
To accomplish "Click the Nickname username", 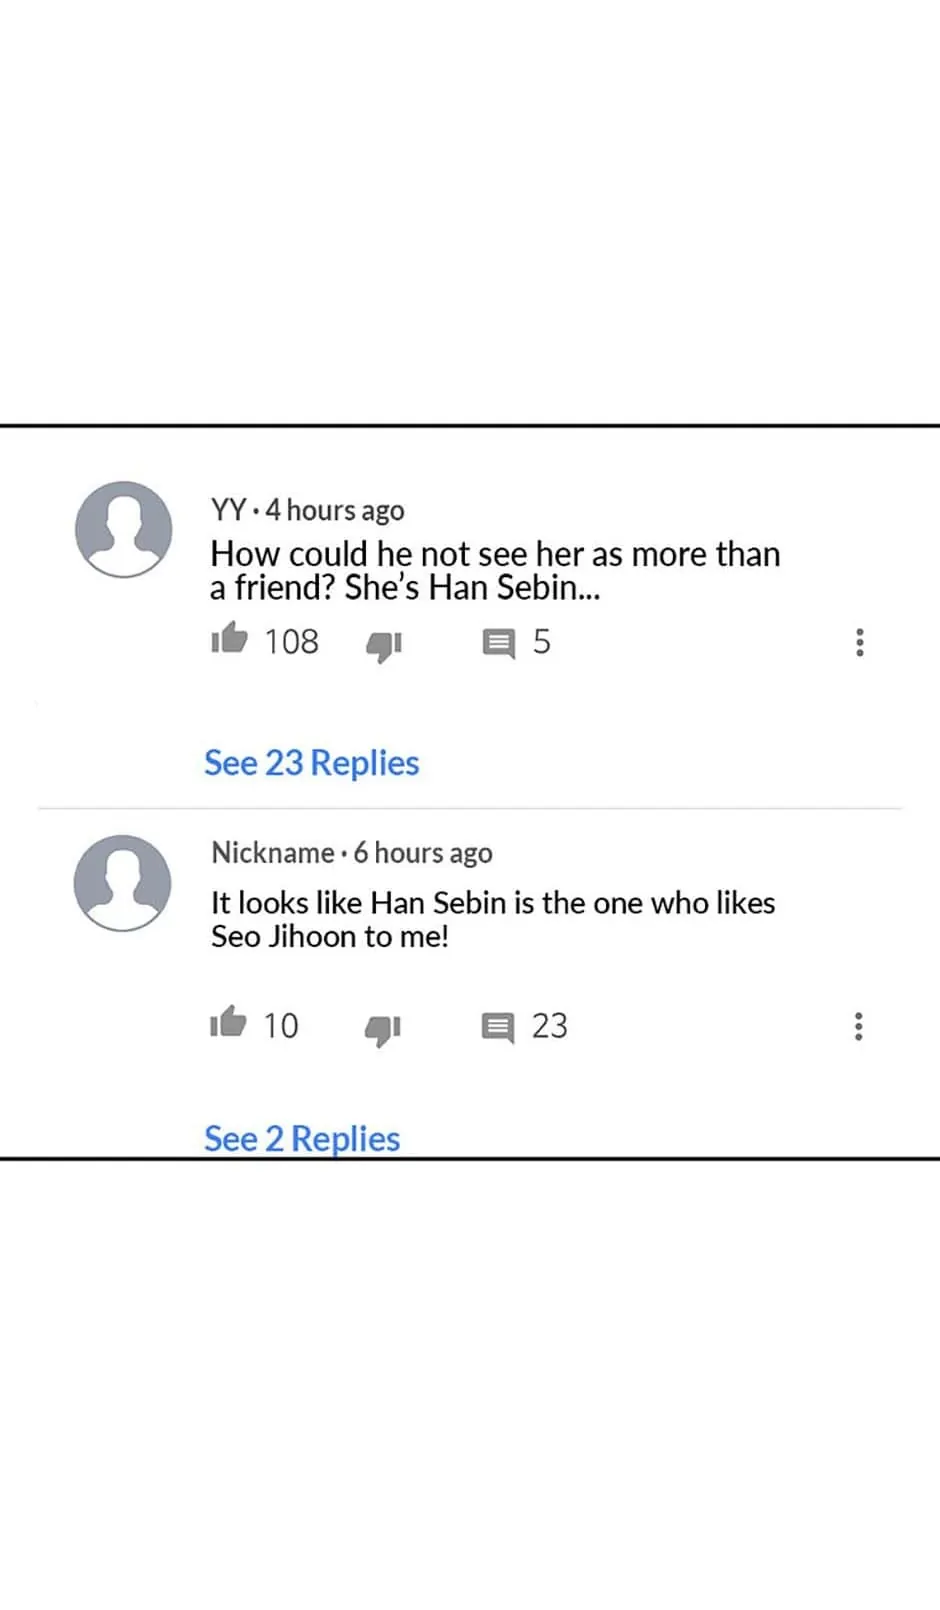I will (272, 853).
